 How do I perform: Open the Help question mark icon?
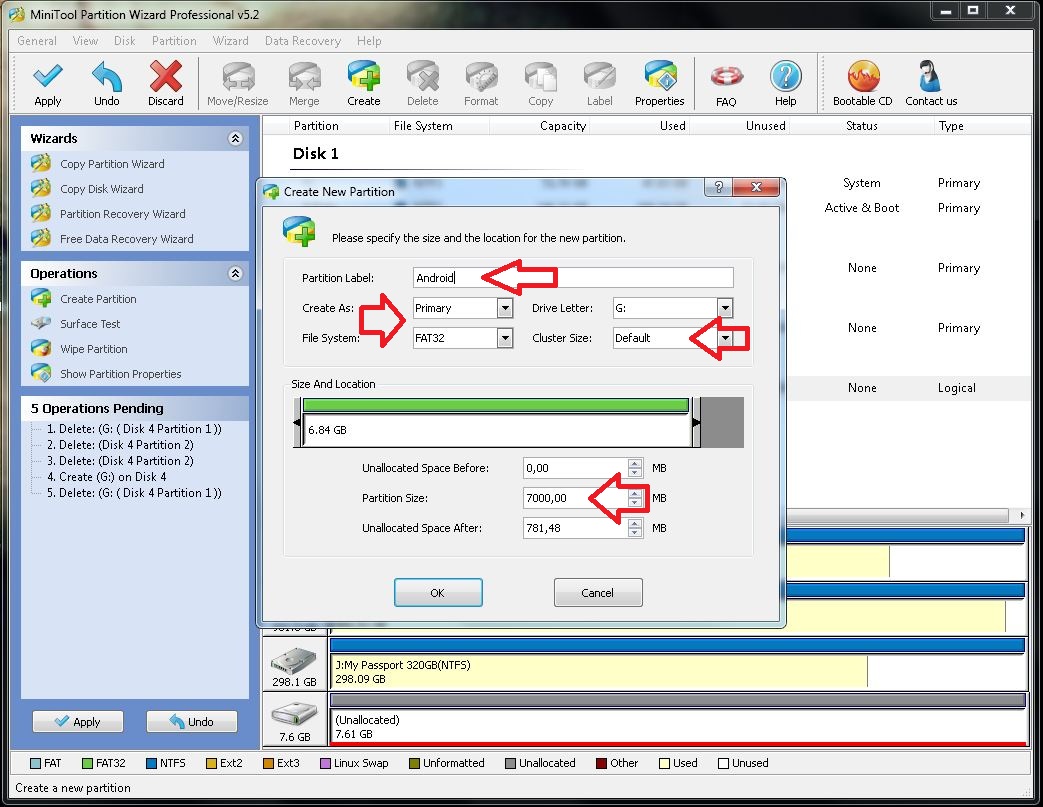[x=786, y=83]
